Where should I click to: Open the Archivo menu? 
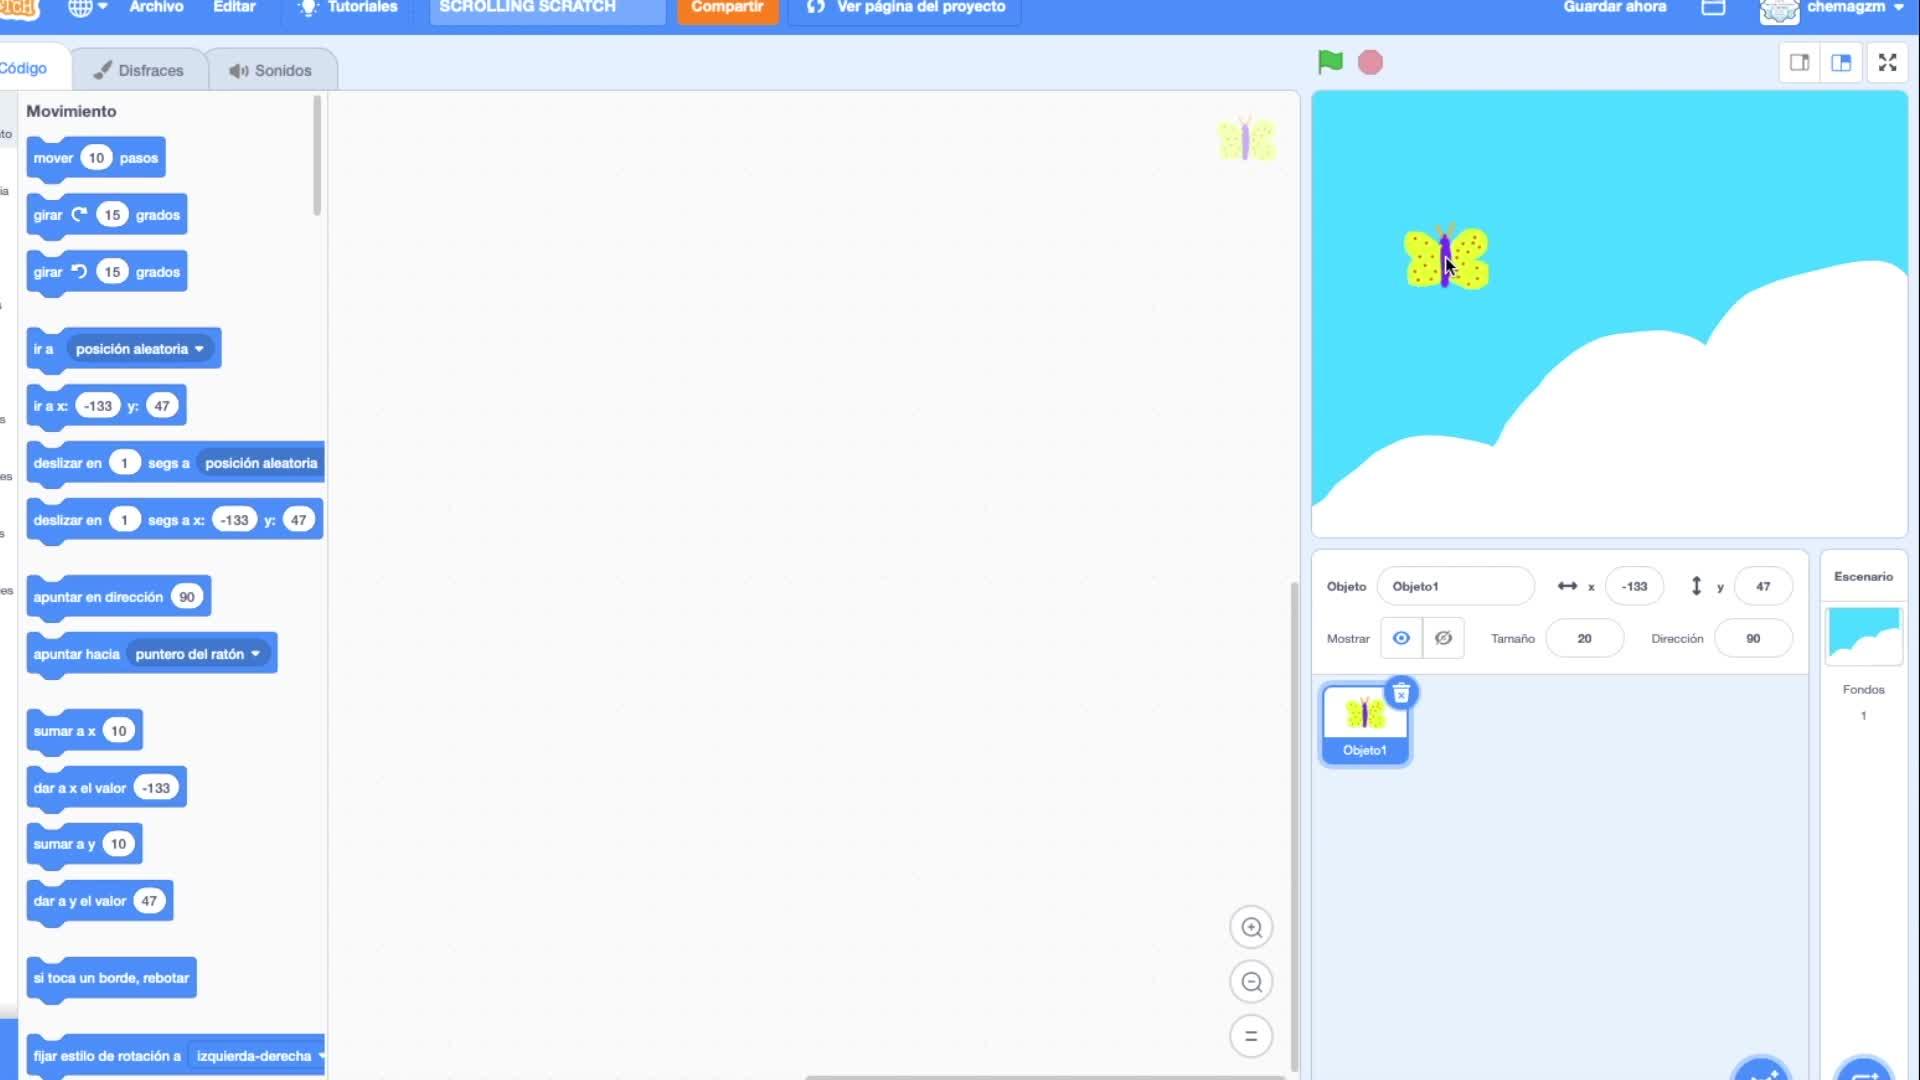click(156, 8)
